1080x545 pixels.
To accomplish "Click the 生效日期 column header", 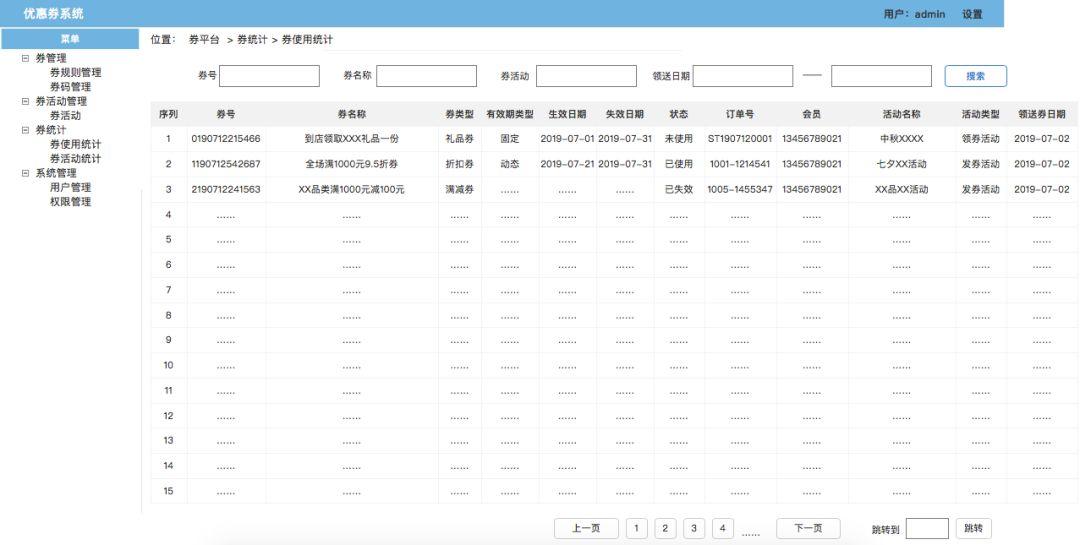I will pos(567,114).
